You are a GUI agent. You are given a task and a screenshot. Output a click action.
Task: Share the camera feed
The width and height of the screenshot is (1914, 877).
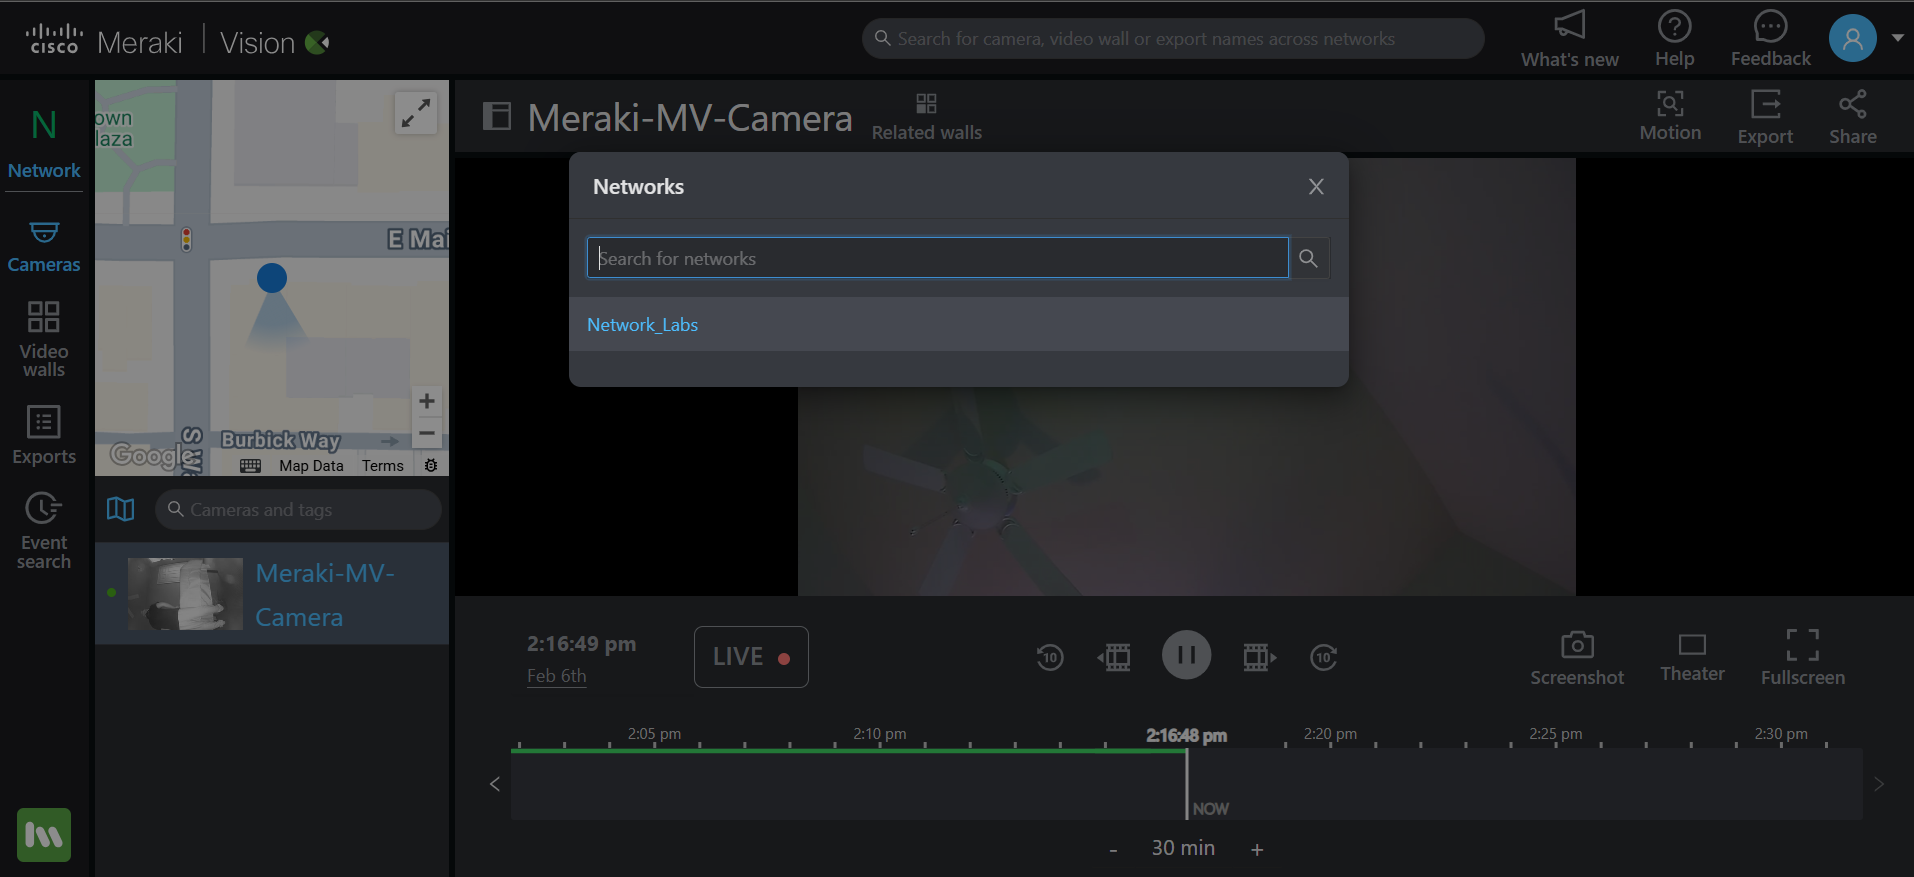(1853, 117)
